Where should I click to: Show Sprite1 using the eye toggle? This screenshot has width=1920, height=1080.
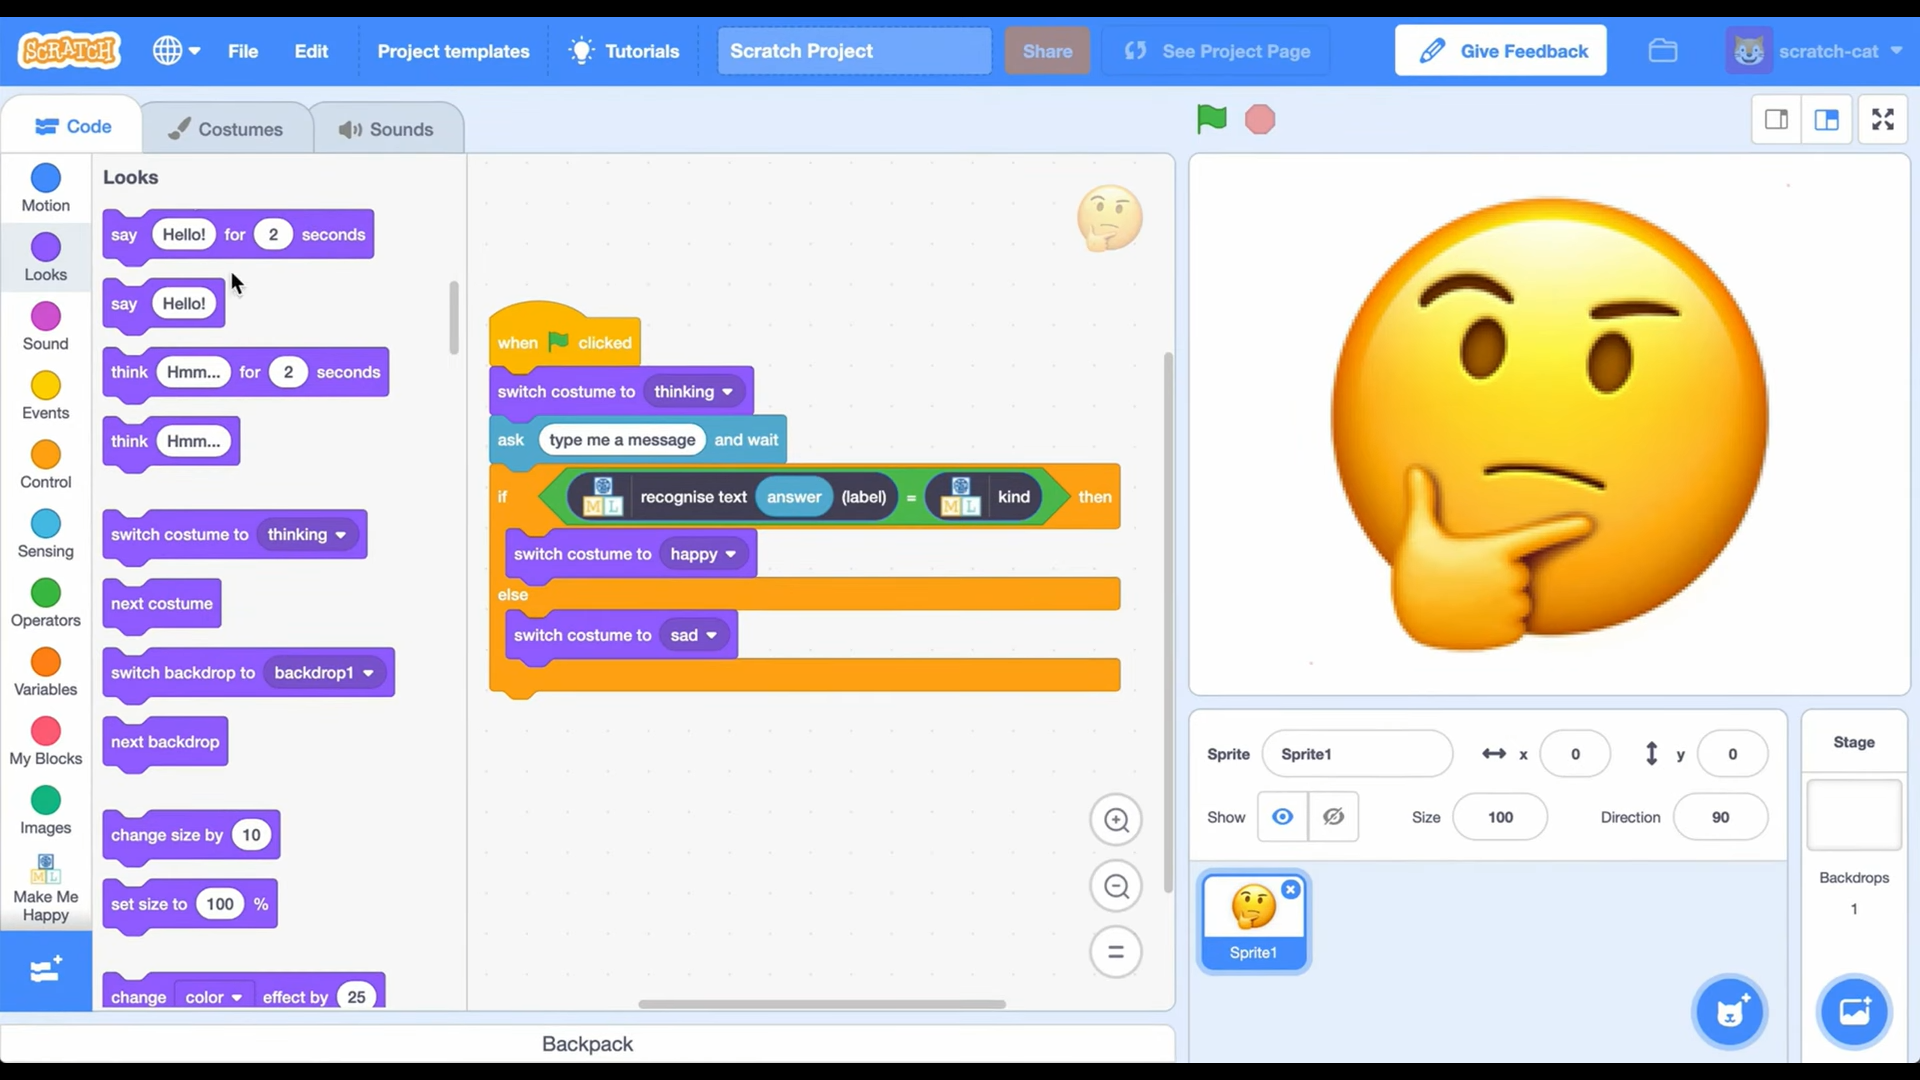[1283, 816]
